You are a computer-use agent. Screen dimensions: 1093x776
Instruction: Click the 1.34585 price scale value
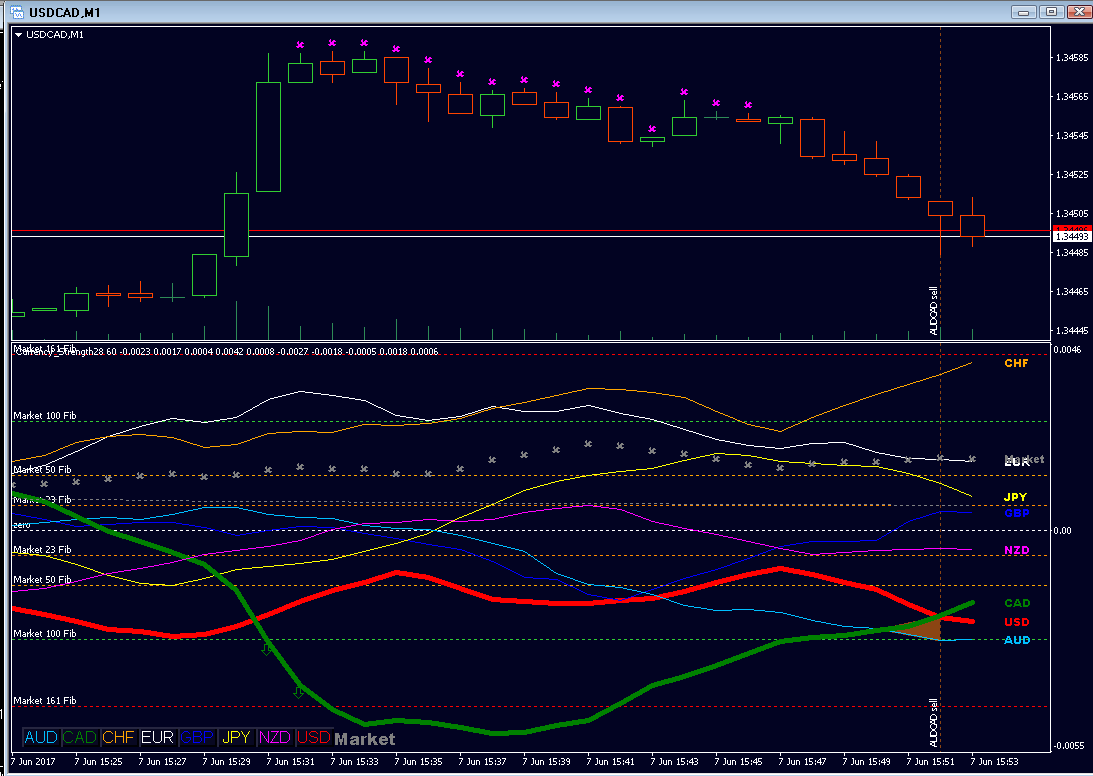[1071, 57]
